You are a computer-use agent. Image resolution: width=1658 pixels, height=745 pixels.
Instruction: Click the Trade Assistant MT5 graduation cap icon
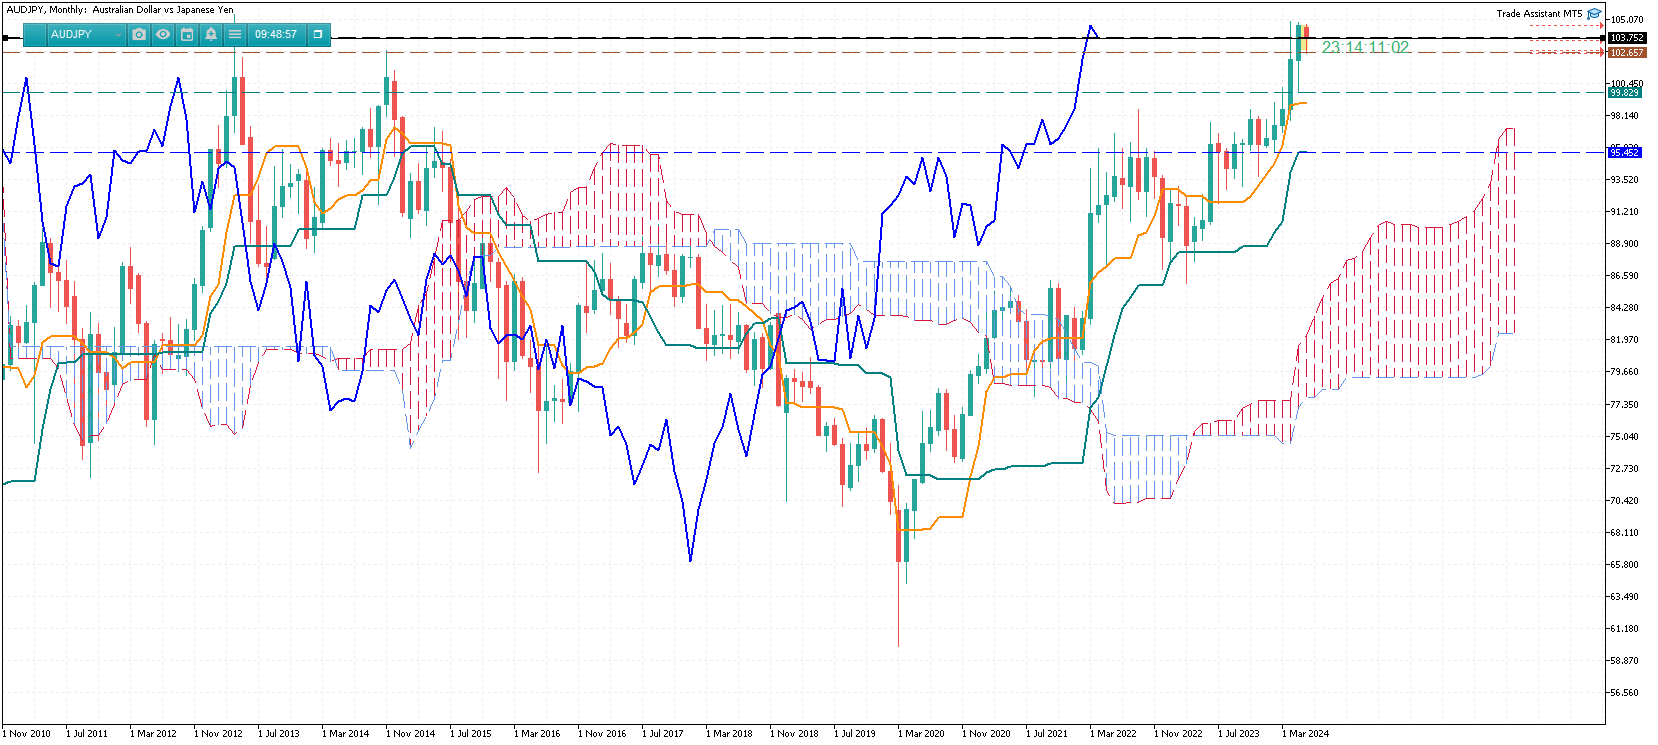coord(1594,13)
